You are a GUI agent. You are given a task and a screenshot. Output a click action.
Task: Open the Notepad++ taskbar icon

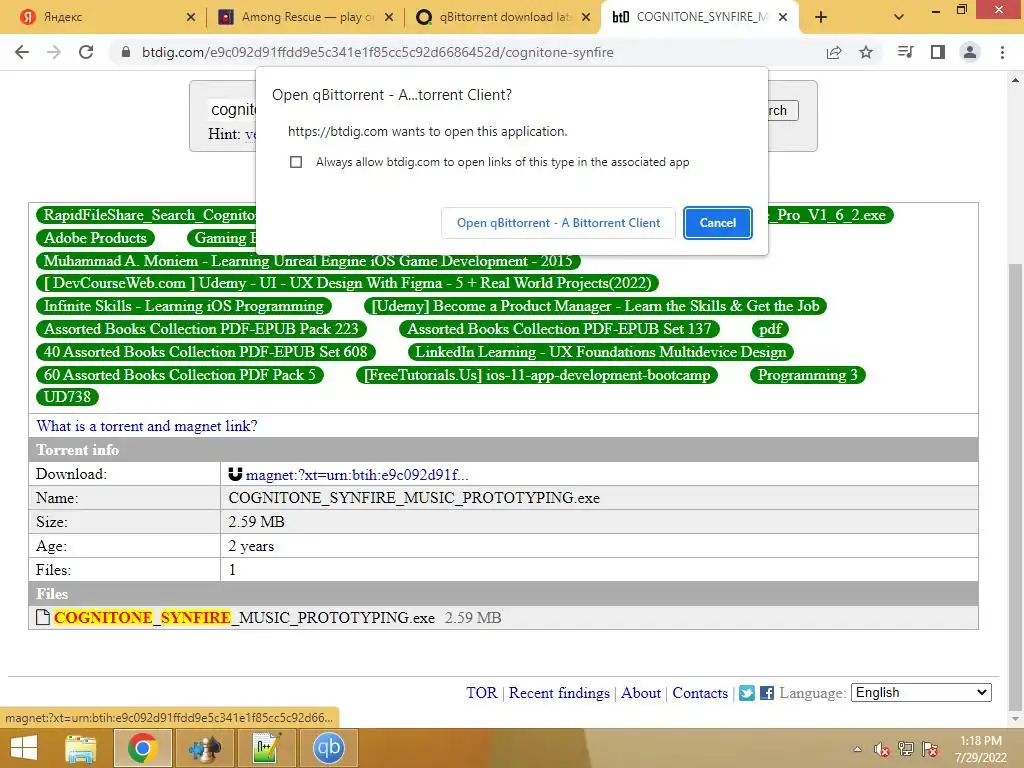[x=266, y=748]
